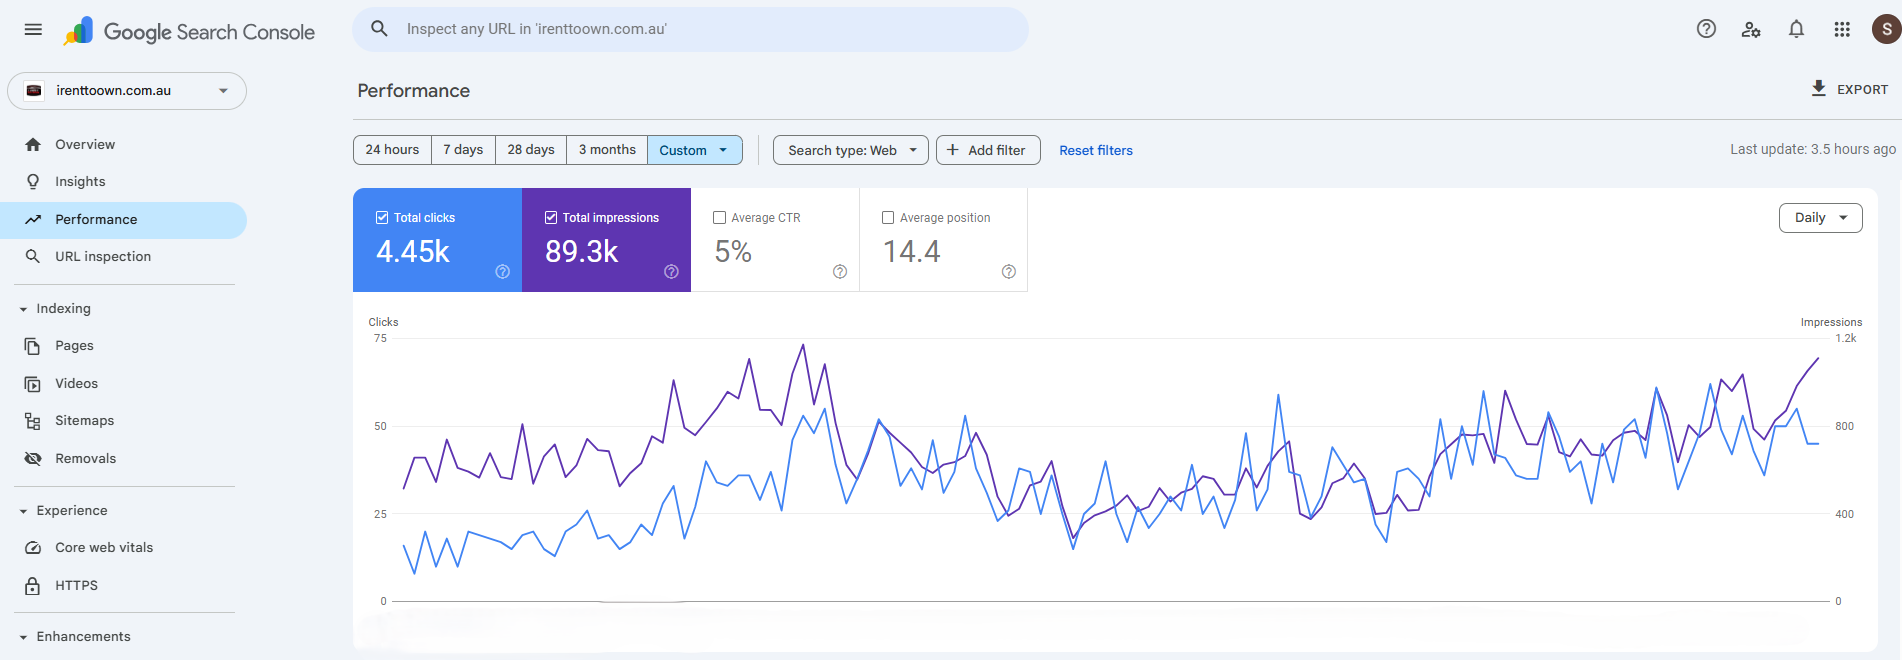Click help icon on Total clicks card
Viewport: 1902px width, 660px height.
[503, 272]
